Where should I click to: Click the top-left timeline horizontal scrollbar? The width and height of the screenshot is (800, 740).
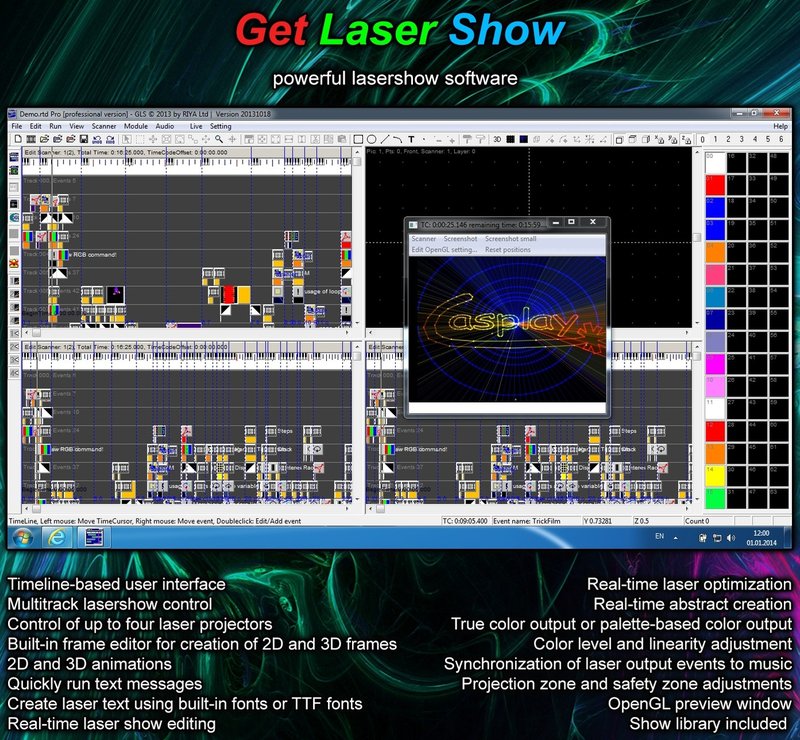pyautogui.click(x=187, y=333)
